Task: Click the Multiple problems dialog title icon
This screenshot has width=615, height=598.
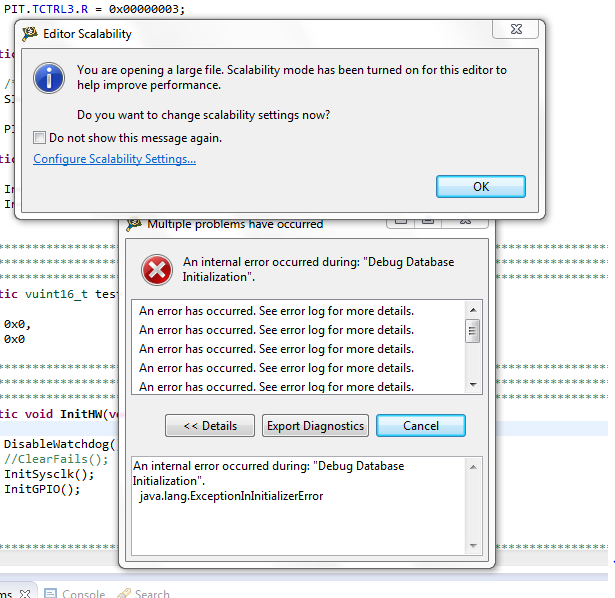Action: click(134, 224)
